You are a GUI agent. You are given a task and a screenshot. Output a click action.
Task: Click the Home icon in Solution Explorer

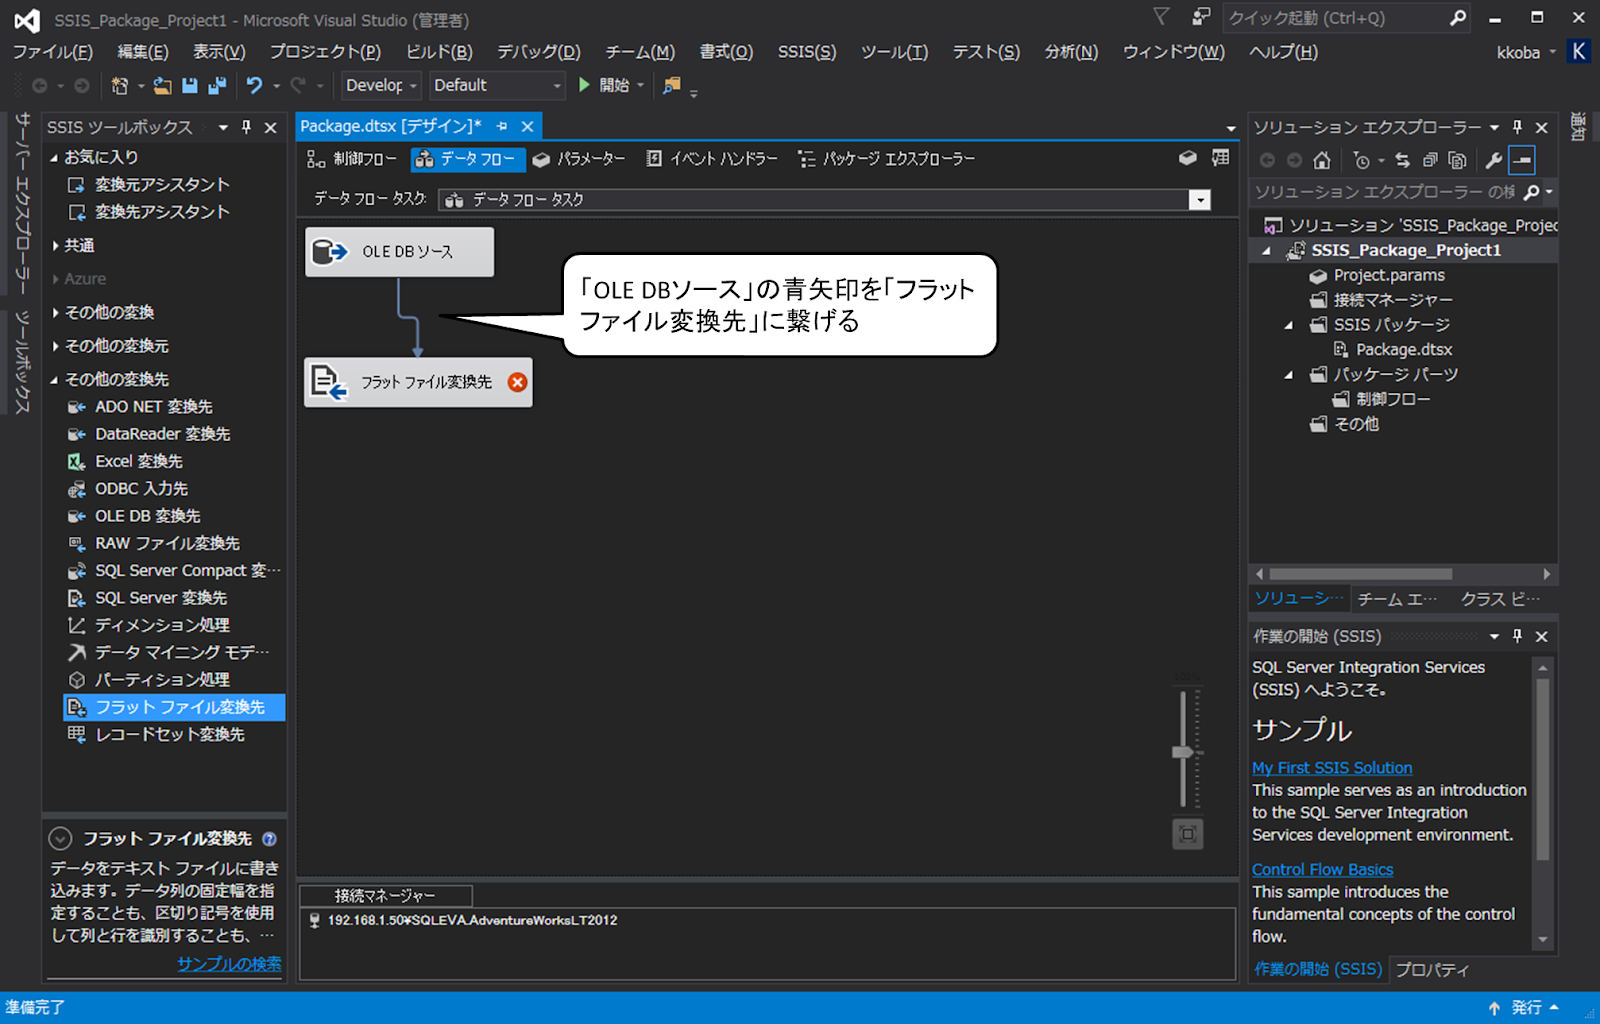1322,160
